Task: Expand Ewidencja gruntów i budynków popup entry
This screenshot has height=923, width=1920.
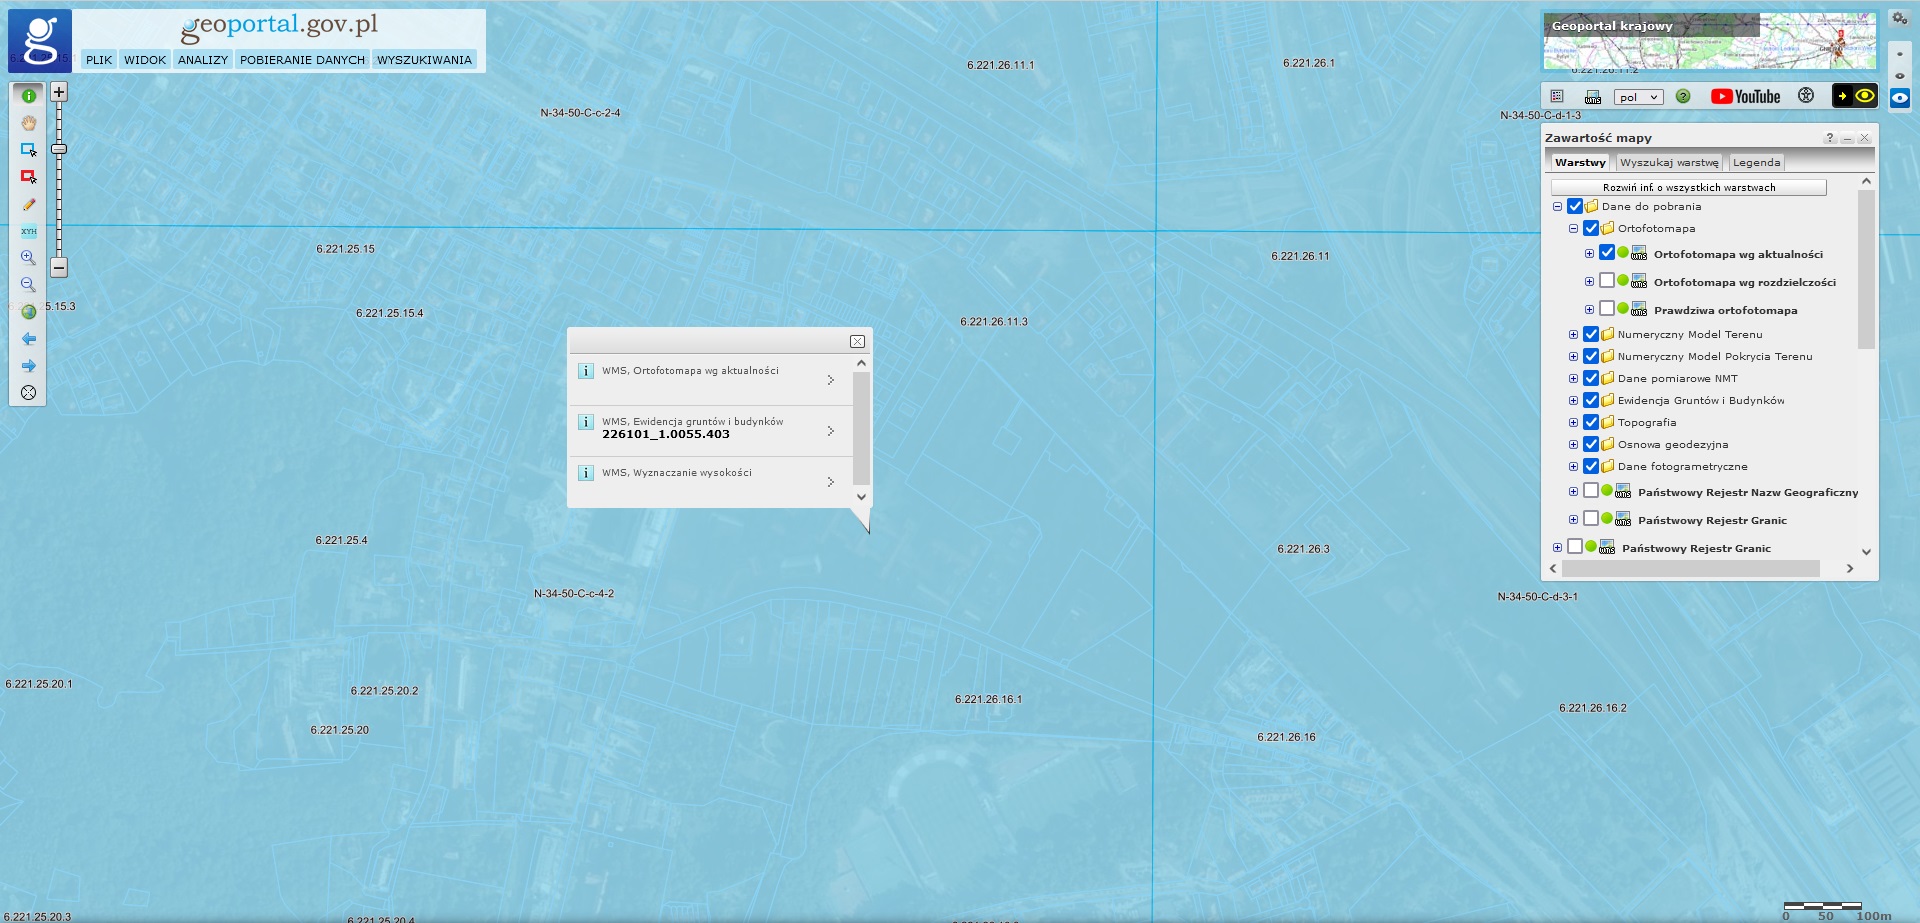Action: (830, 431)
